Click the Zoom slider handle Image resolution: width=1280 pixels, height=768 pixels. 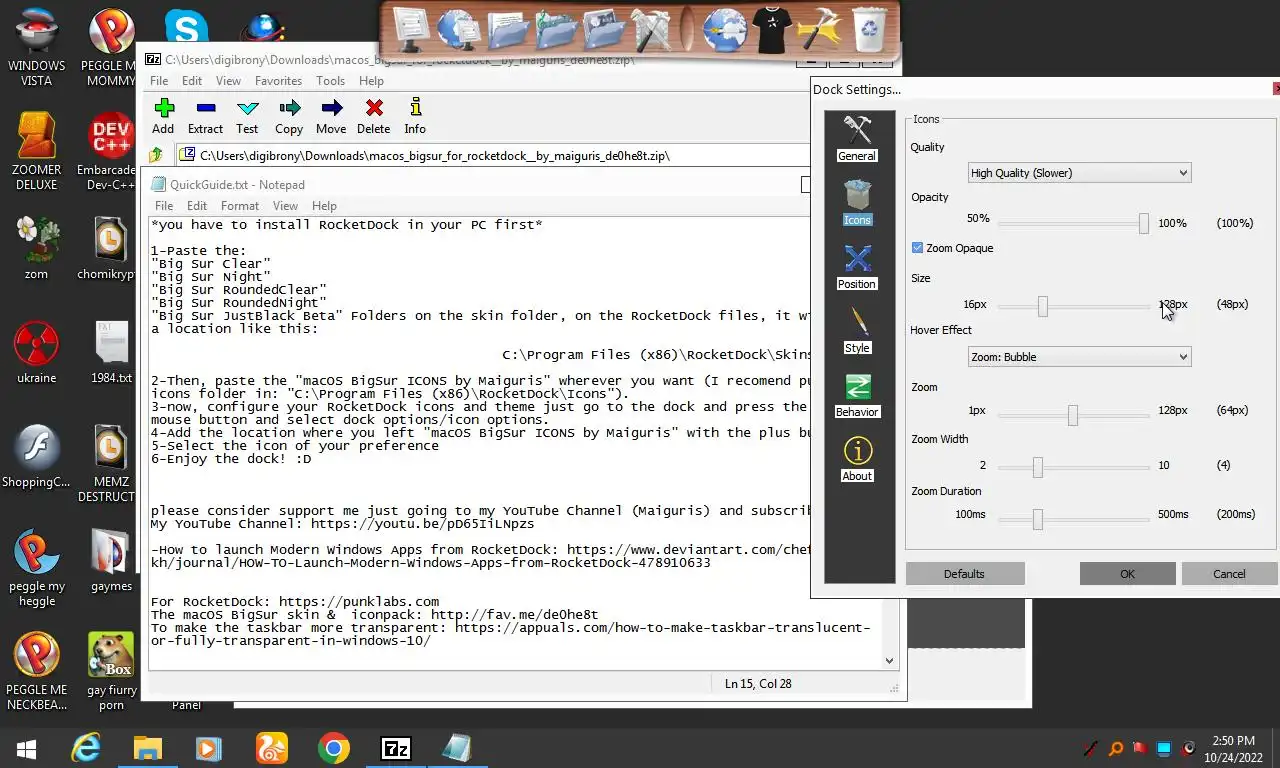pos(1073,415)
